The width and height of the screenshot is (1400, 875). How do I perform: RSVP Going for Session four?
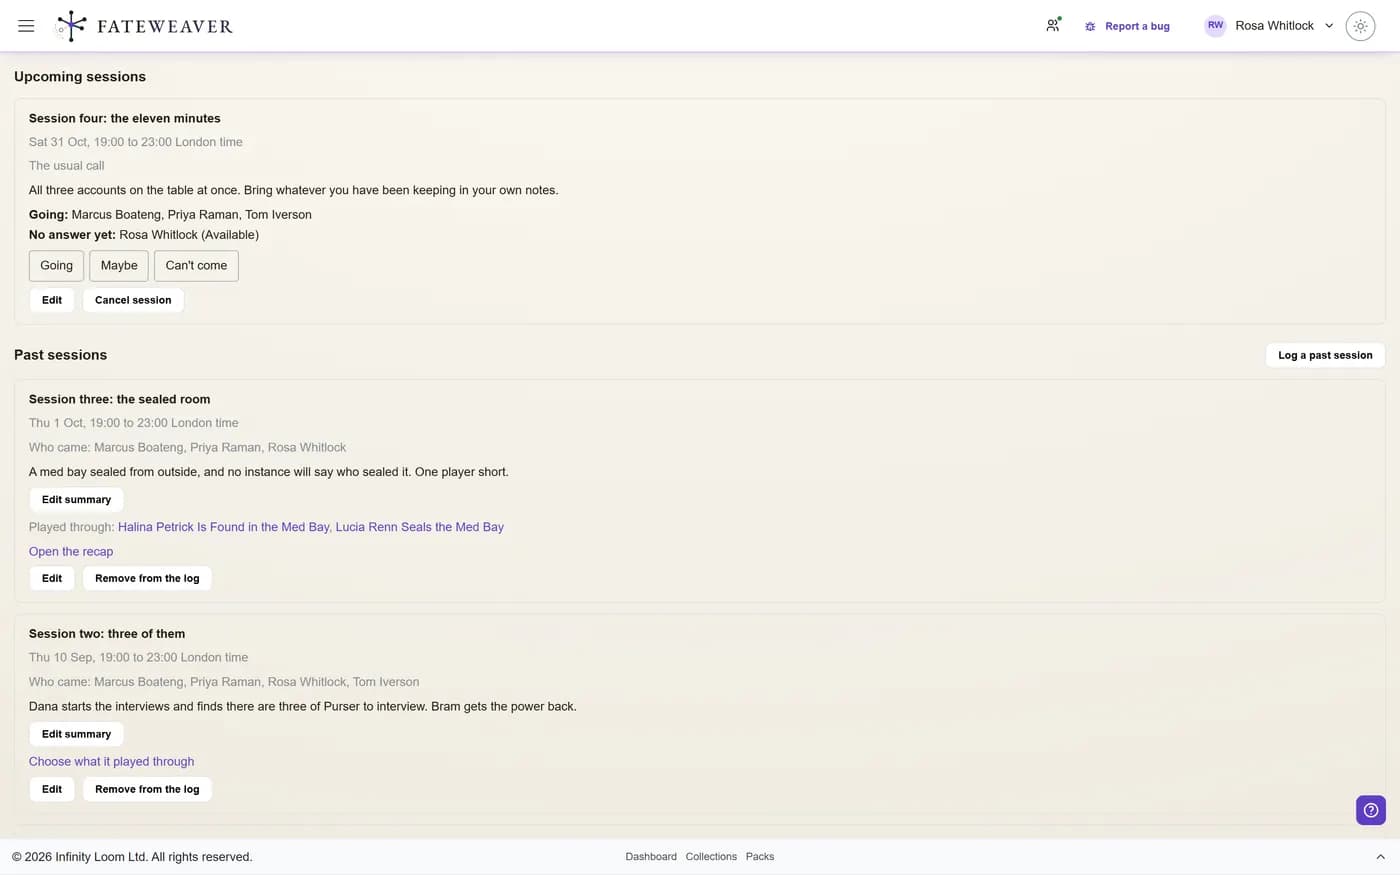56,266
